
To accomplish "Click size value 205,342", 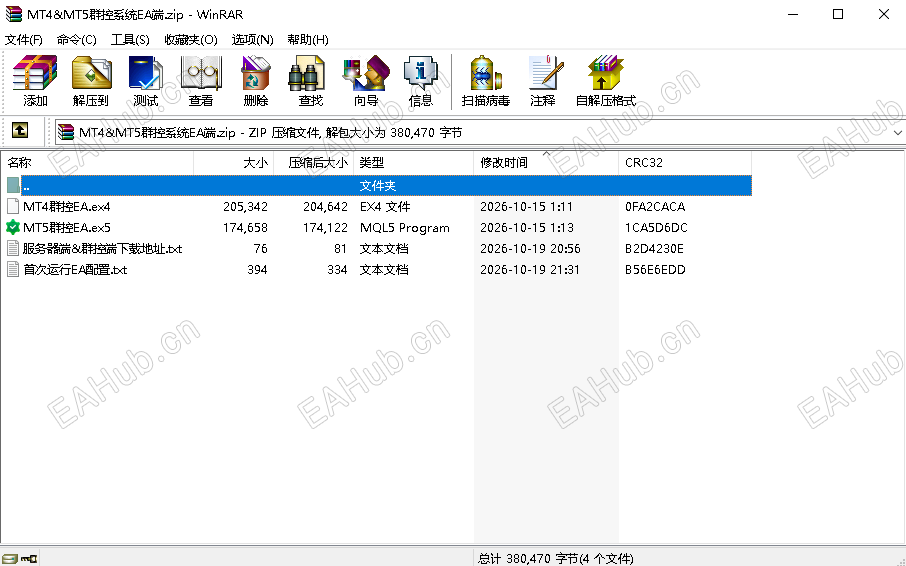I will (x=245, y=206).
